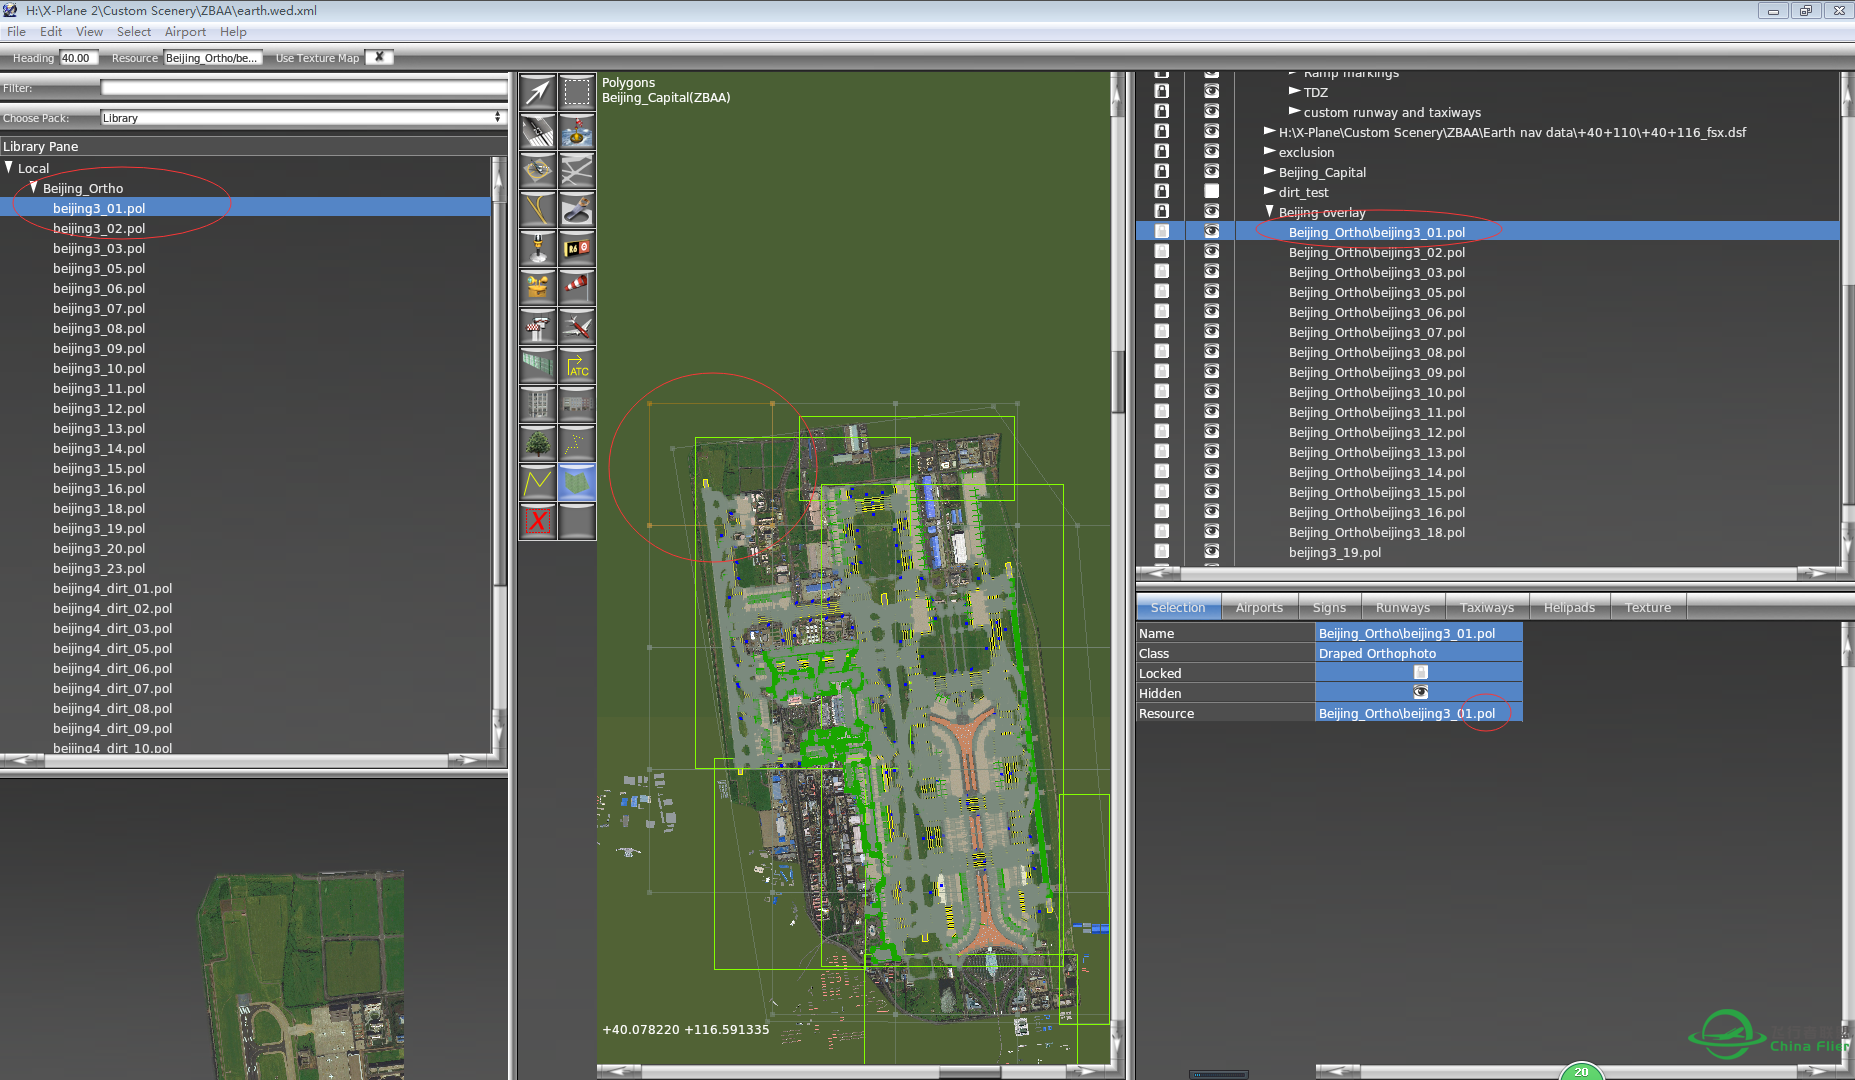Expand the Beijing_Capital group

coord(1269,171)
